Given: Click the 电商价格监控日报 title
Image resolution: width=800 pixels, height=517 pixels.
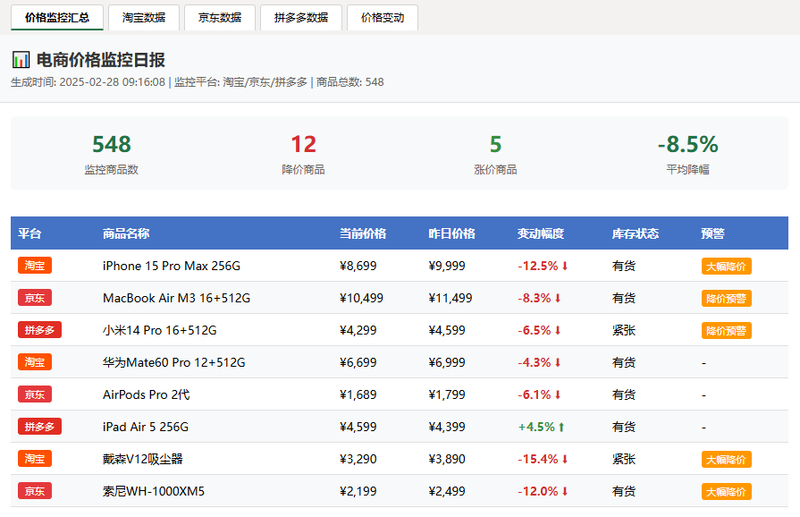Looking at the screenshot, I should (x=101, y=60).
